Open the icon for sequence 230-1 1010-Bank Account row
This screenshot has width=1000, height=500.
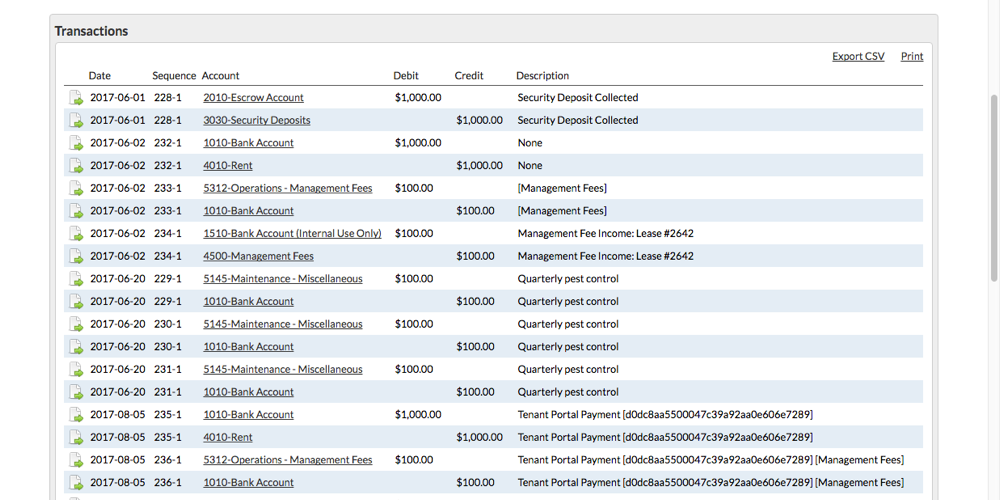pyautogui.click(x=76, y=347)
